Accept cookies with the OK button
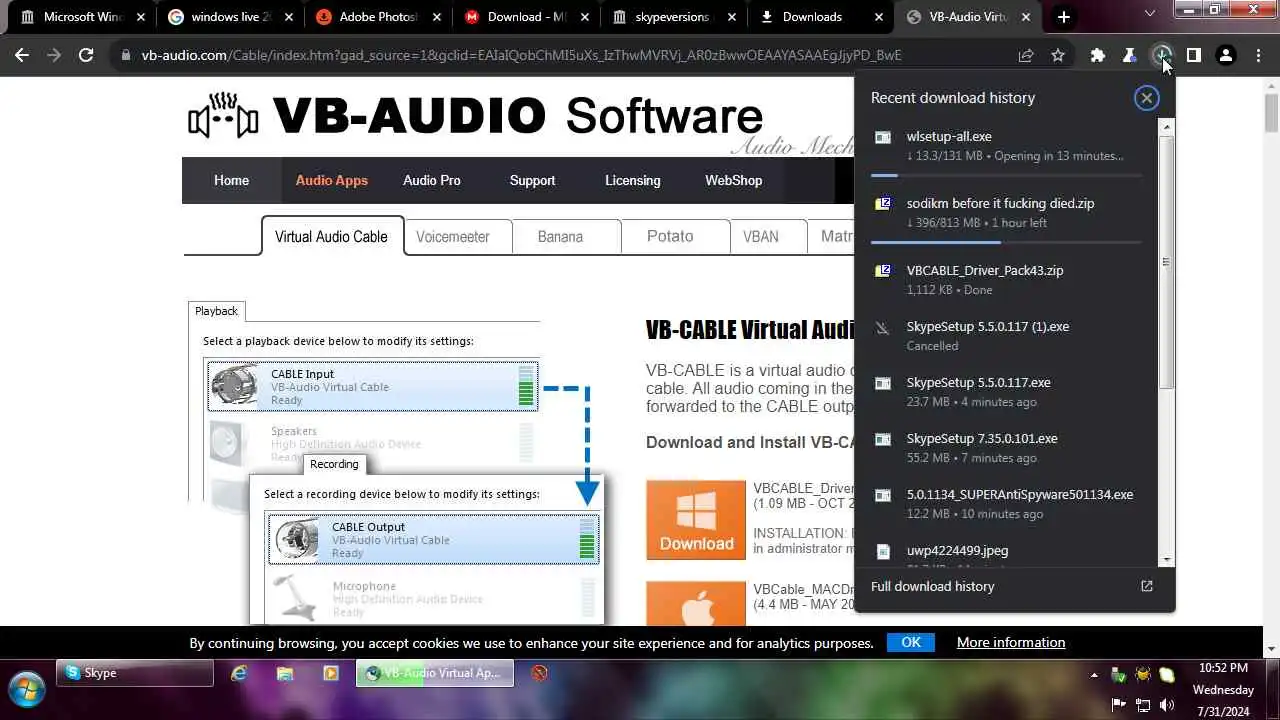1280x720 pixels. tap(911, 642)
